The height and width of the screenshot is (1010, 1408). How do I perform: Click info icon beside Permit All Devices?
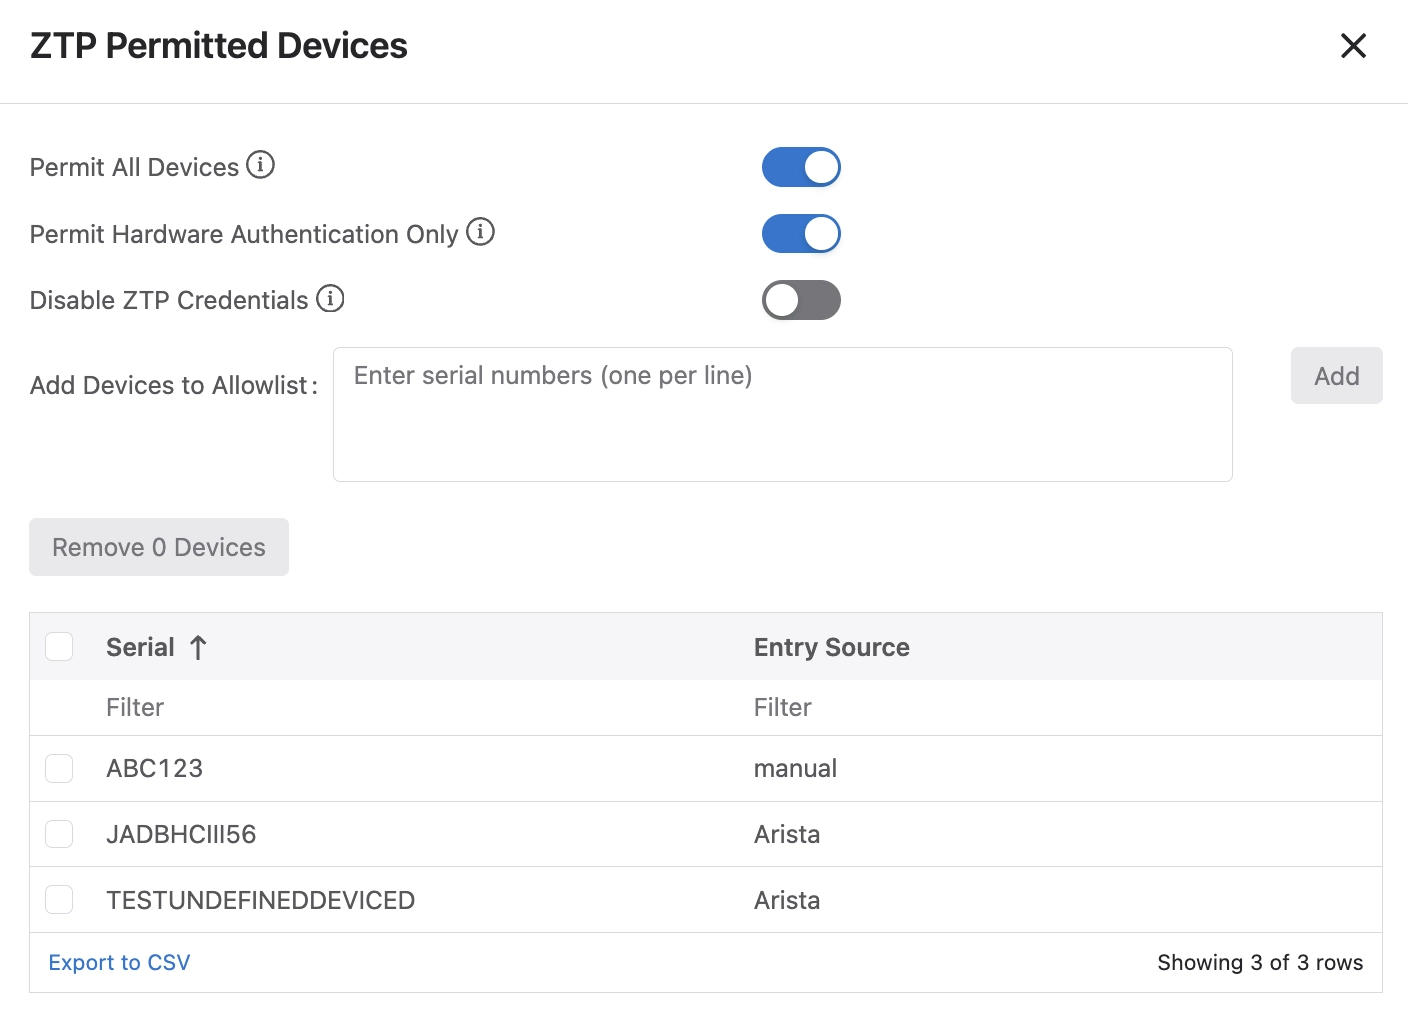[x=260, y=165]
